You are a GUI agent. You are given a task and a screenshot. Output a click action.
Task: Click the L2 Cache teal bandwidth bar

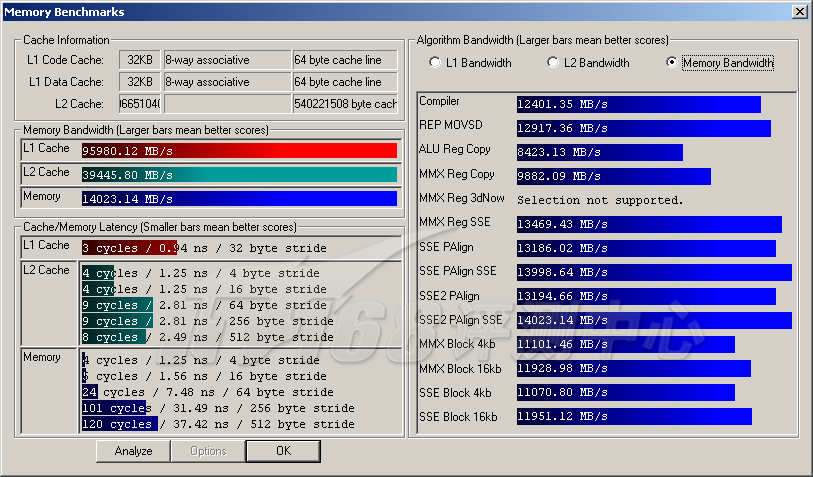238,175
